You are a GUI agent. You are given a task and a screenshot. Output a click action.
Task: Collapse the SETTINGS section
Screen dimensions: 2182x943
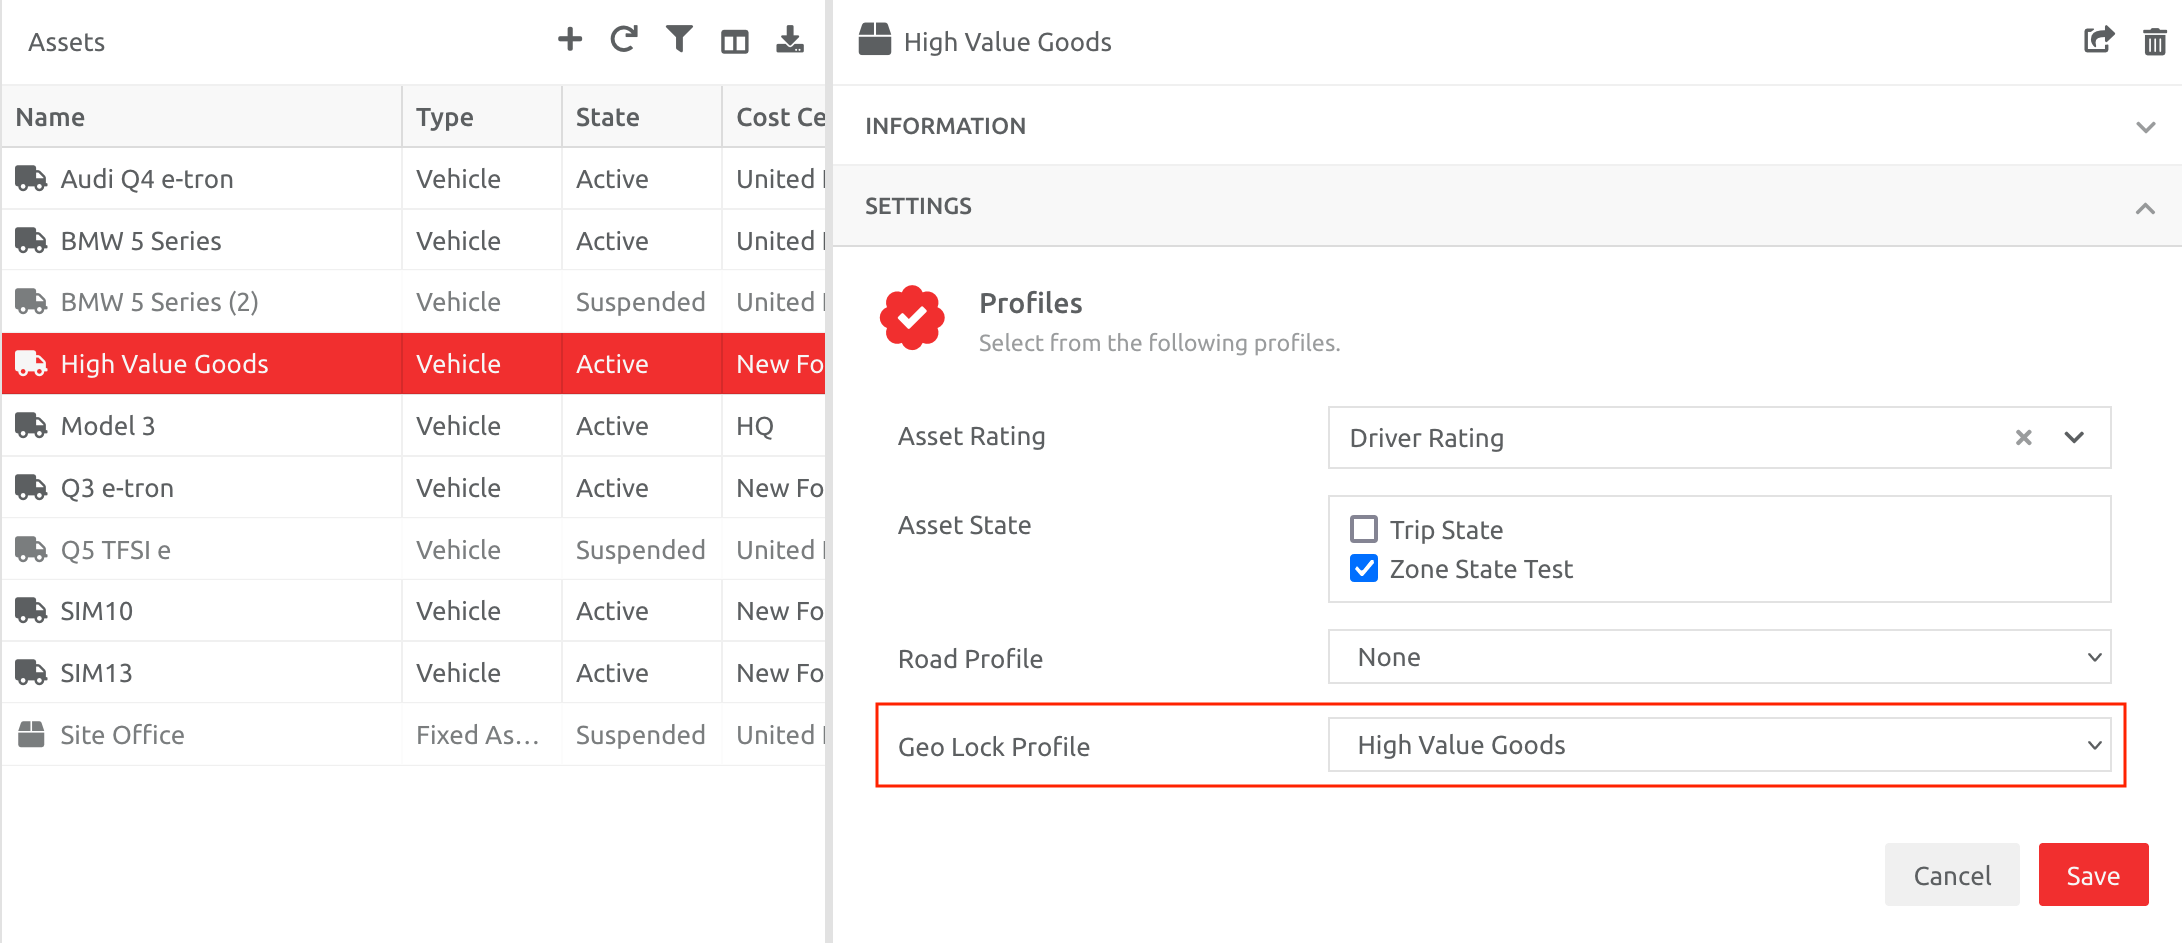(2146, 207)
